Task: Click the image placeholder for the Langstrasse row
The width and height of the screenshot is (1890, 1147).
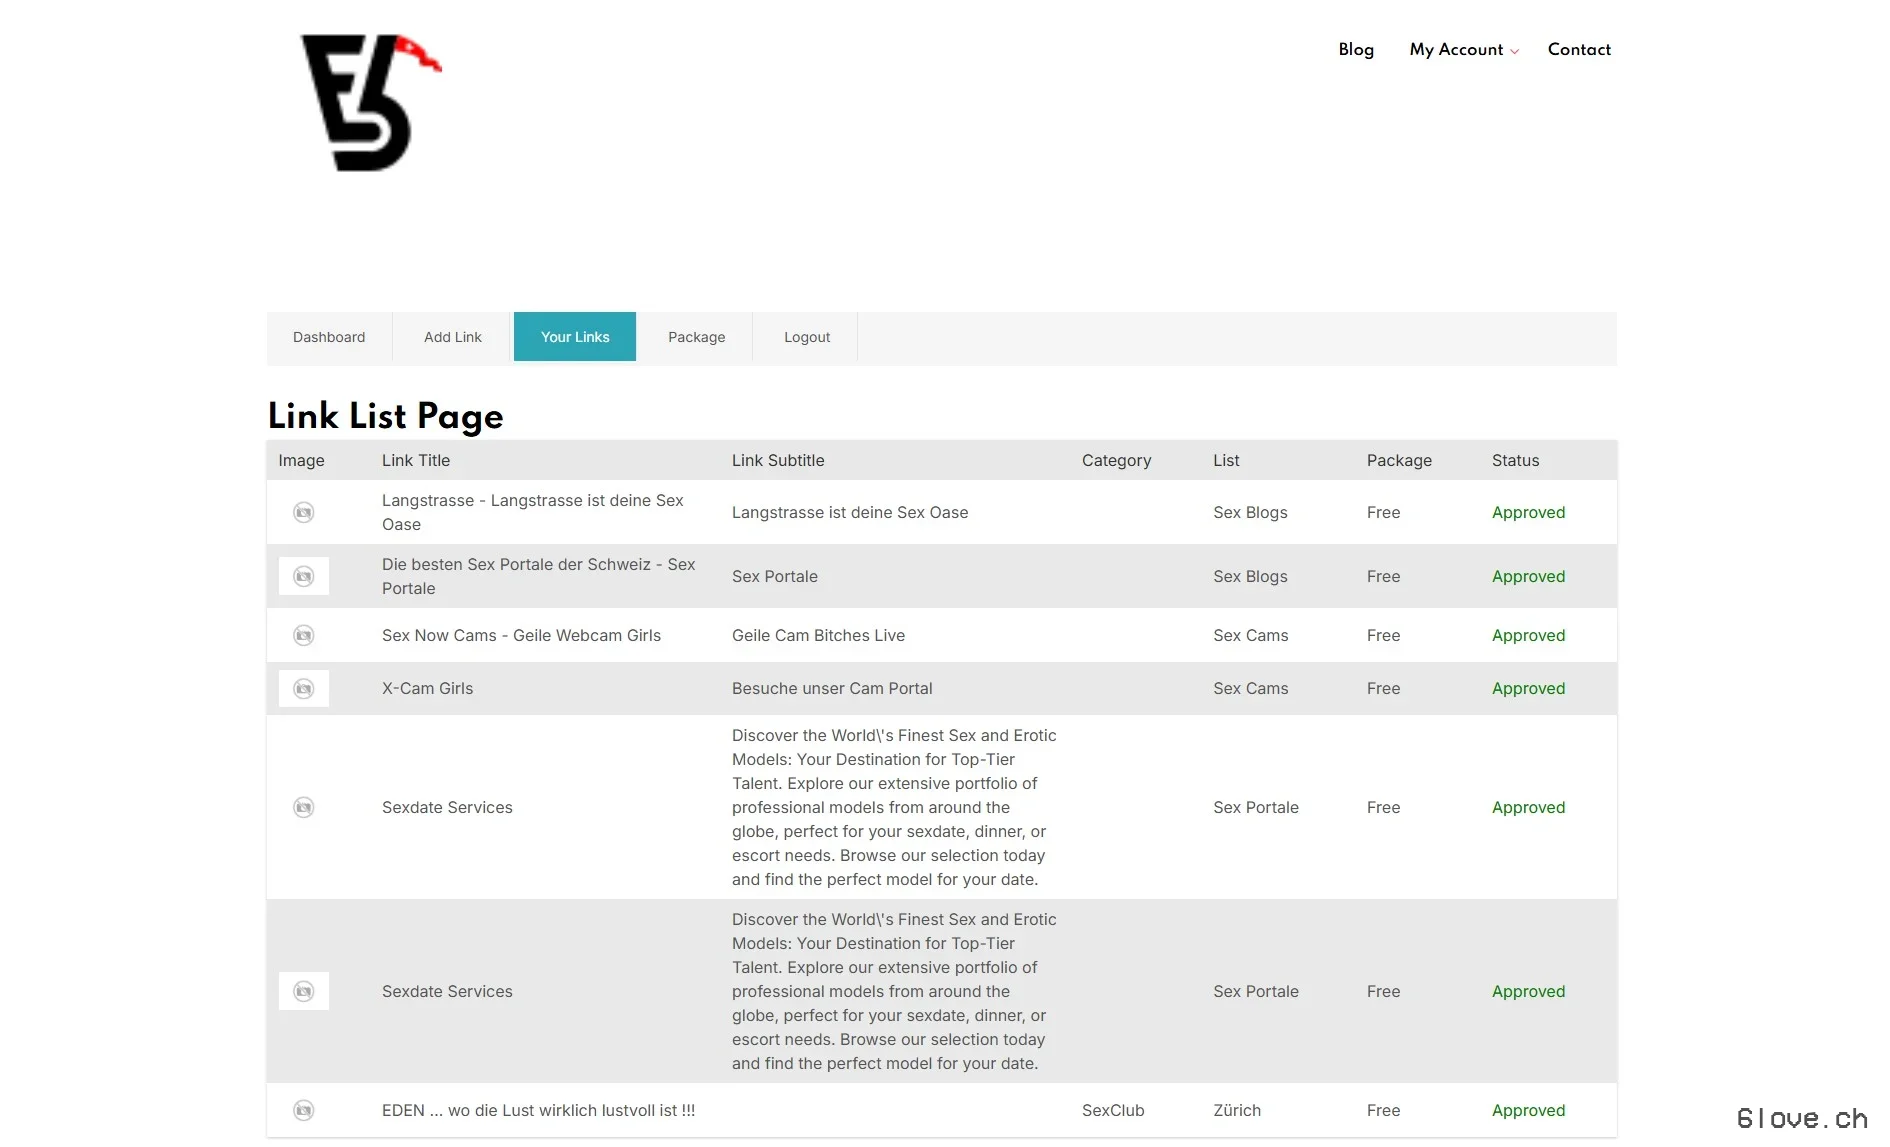Action: (x=304, y=512)
